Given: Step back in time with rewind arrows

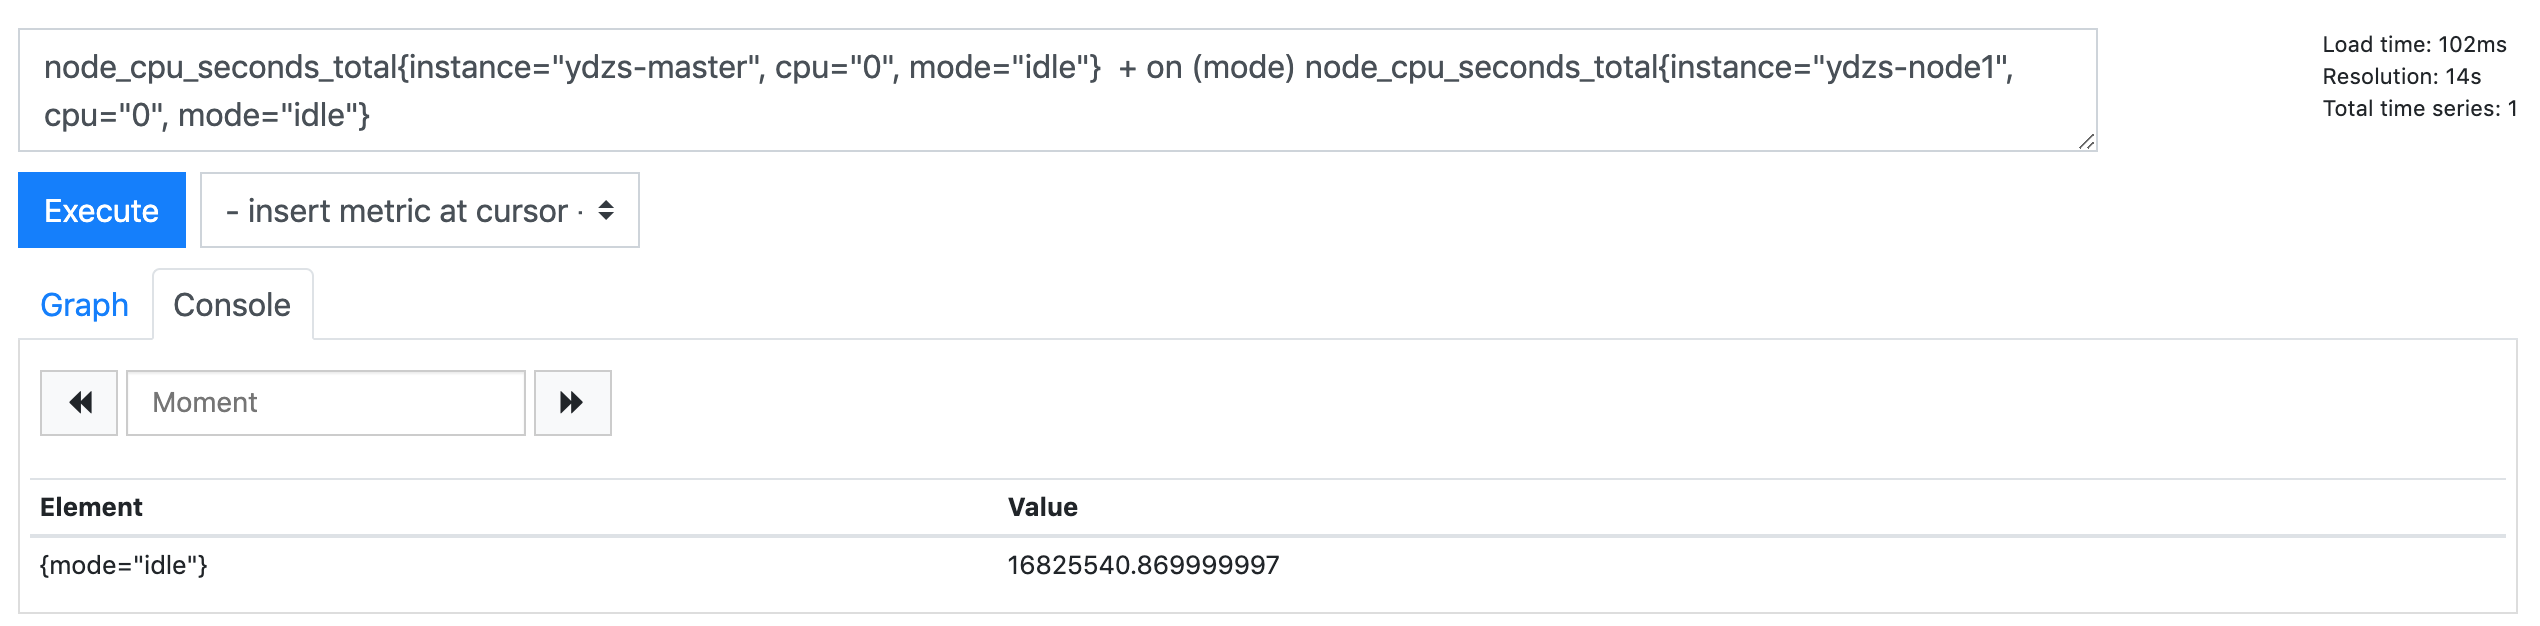Looking at the screenshot, I should [79, 403].
